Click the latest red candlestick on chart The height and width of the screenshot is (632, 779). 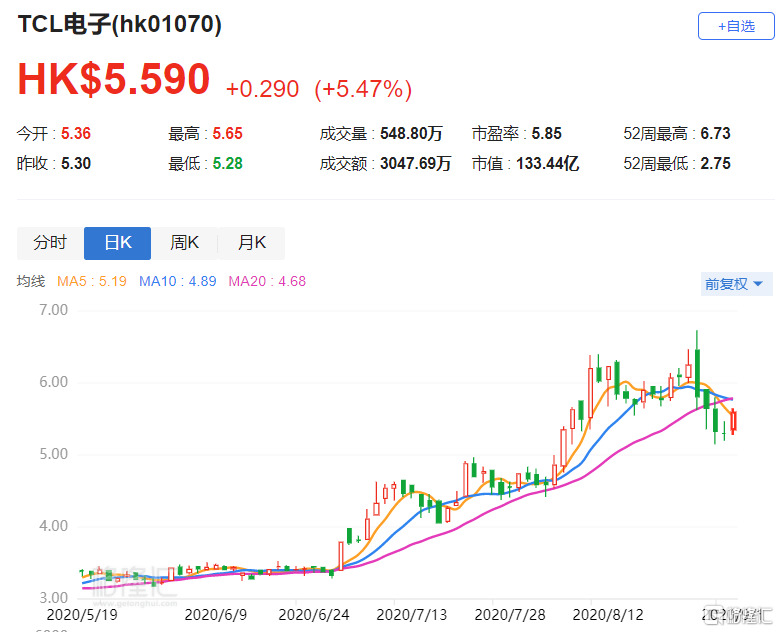point(733,420)
